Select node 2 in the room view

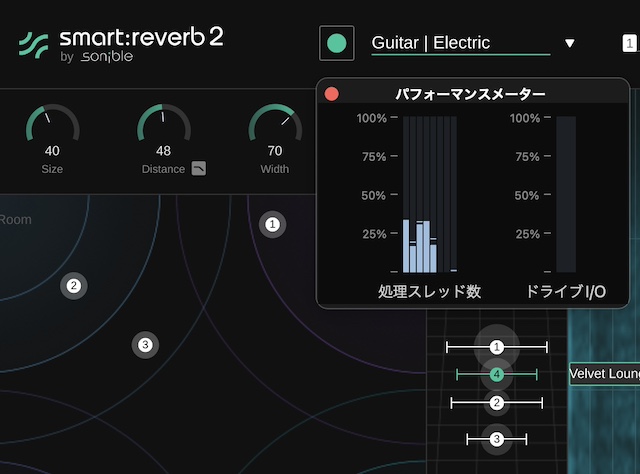[72, 286]
